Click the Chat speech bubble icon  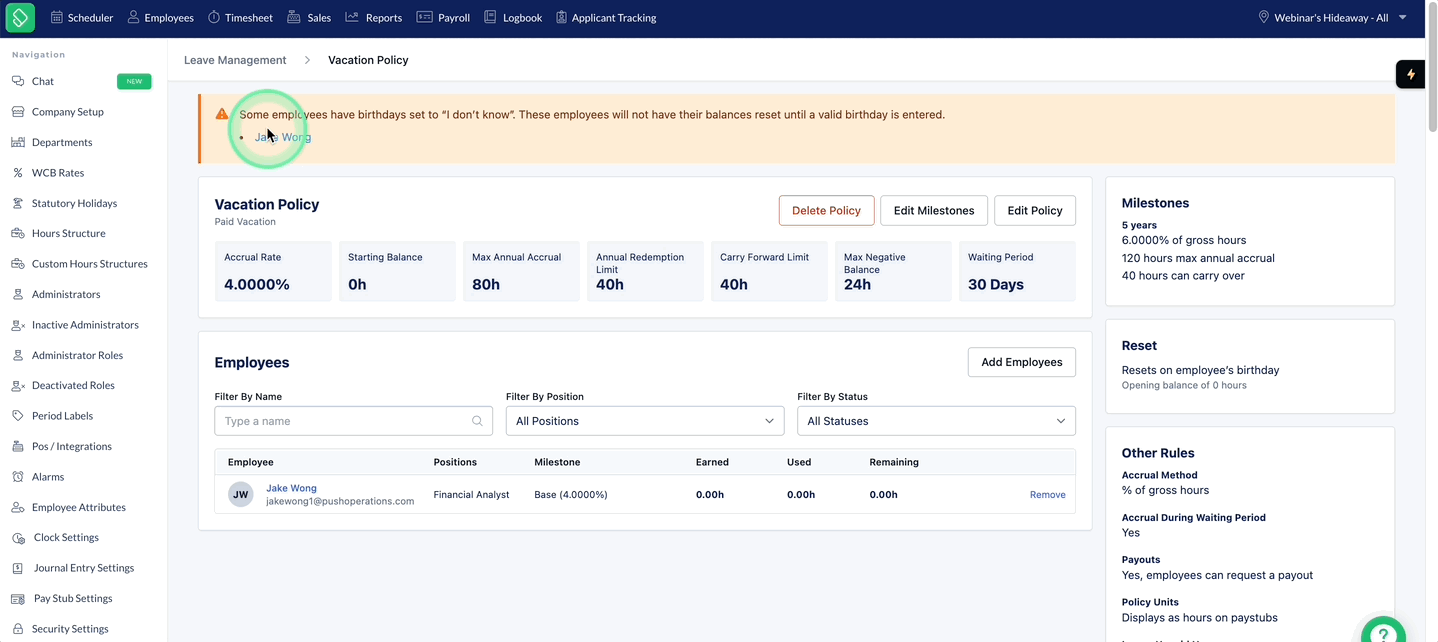pyautogui.click(x=17, y=81)
